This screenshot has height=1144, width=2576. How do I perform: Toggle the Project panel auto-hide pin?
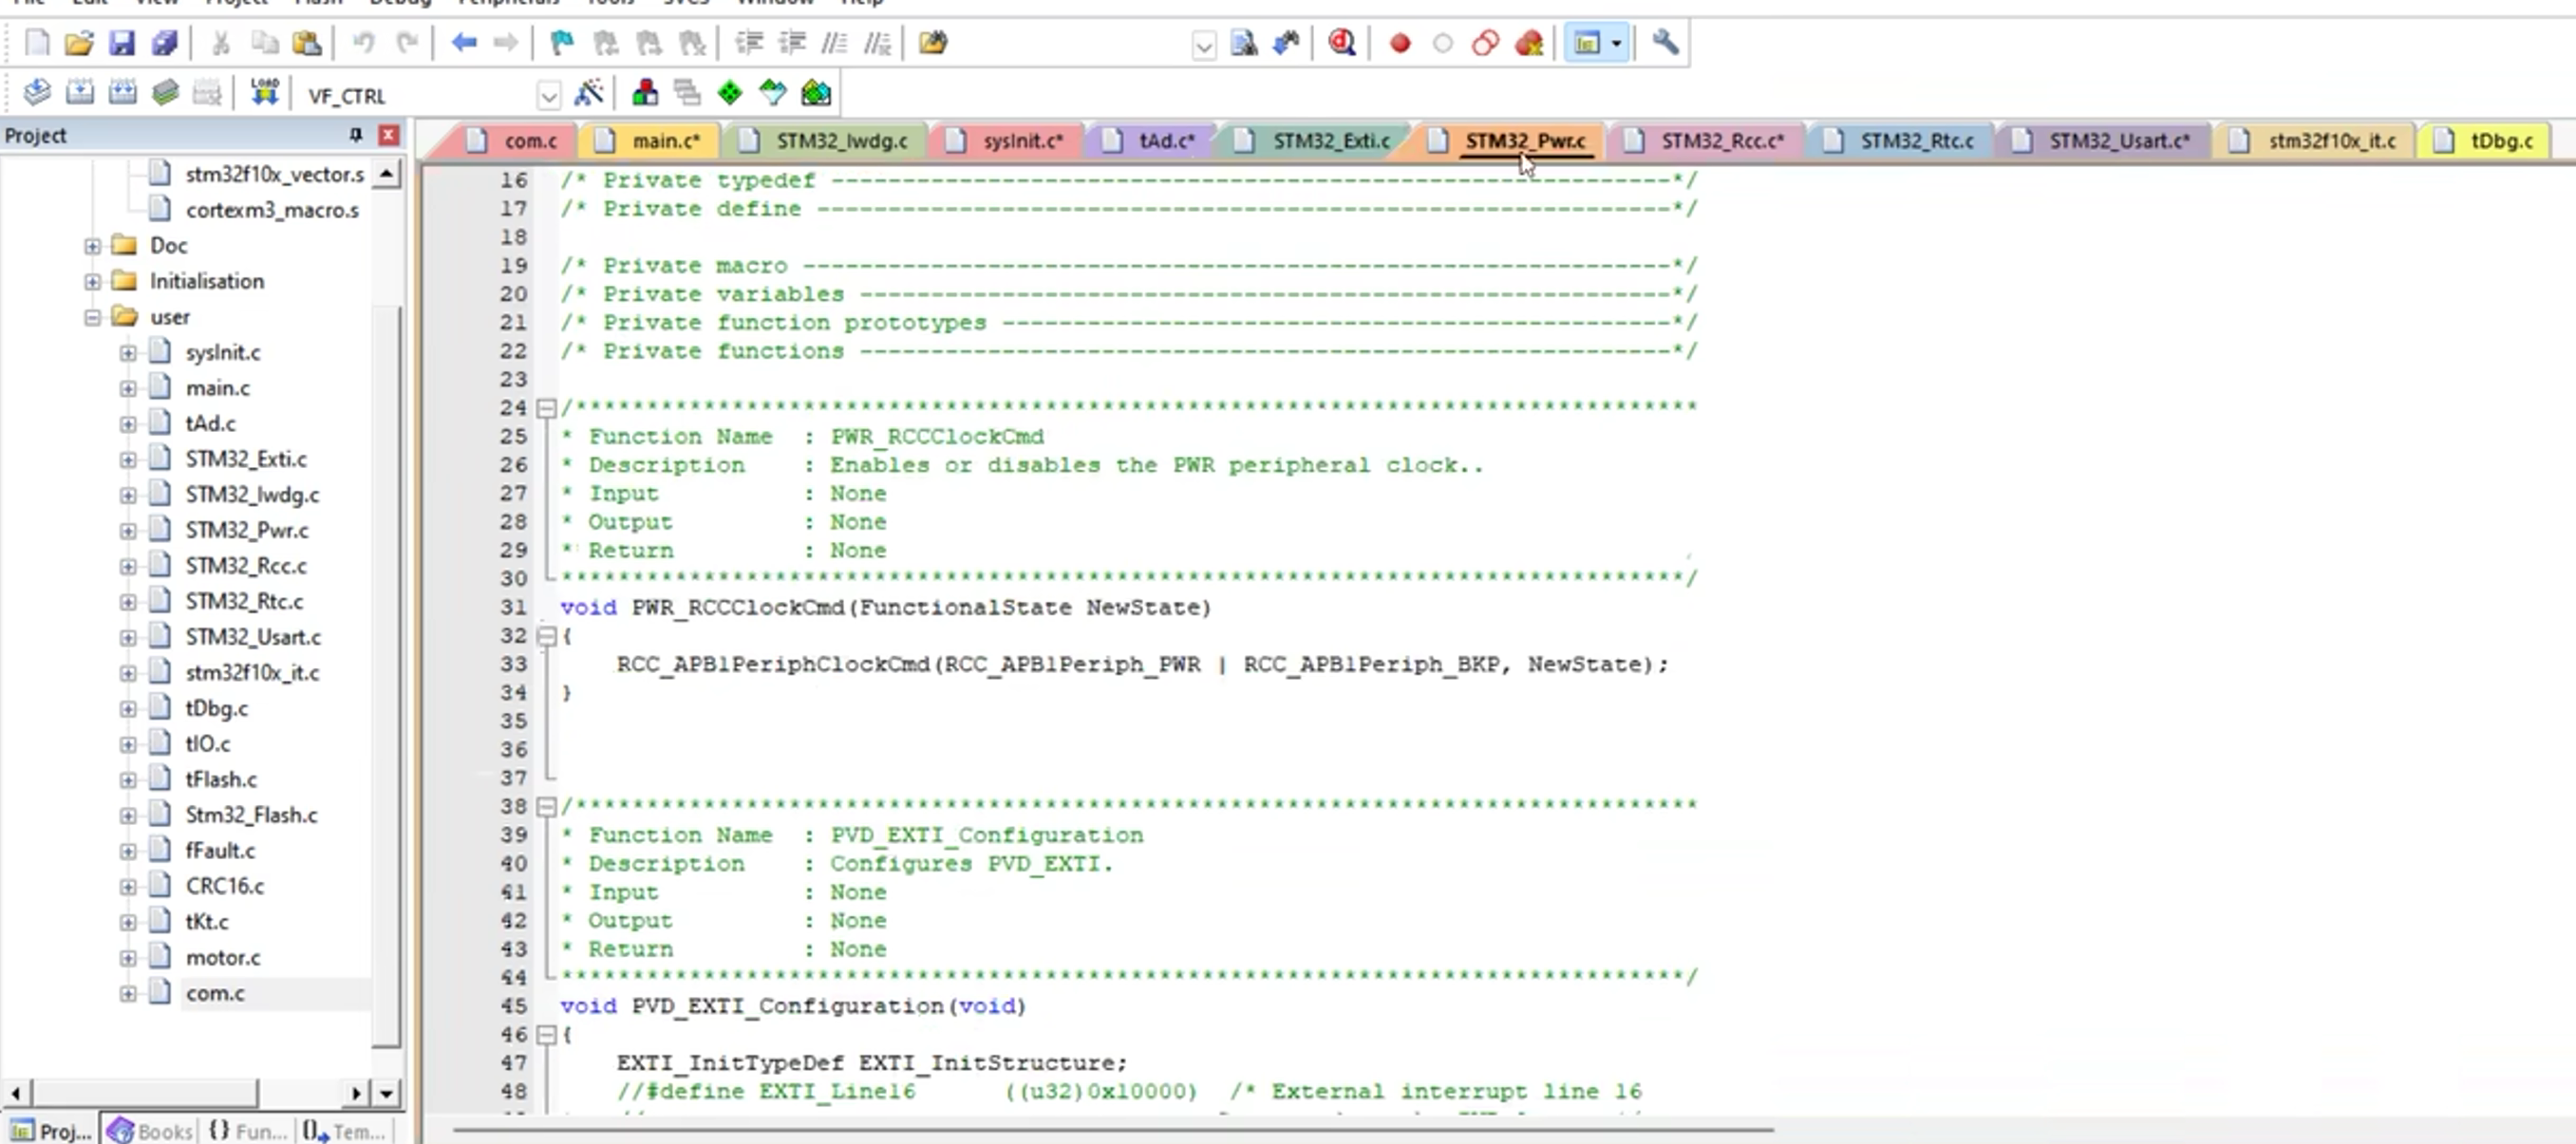point(355,135)
